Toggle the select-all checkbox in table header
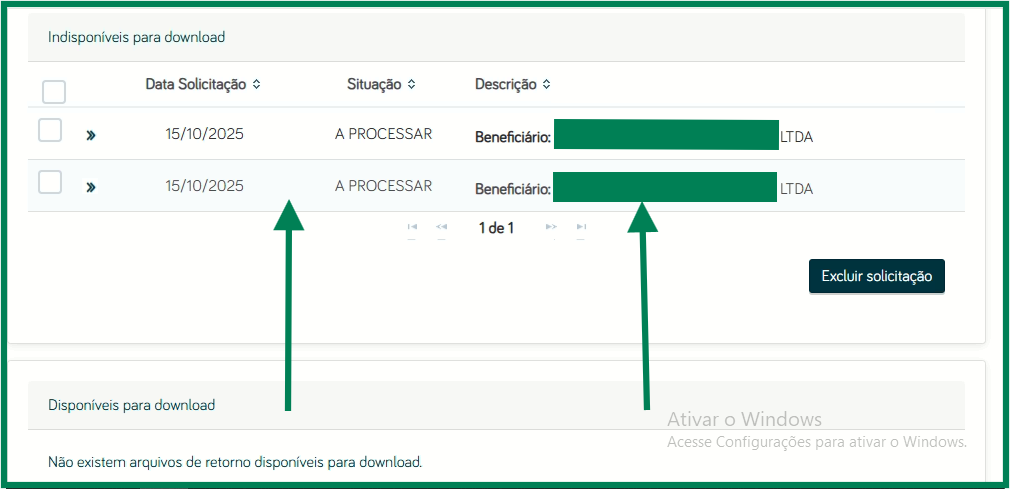The height and width of the screenshot is (489, 1010). click(x=54, y=92)
